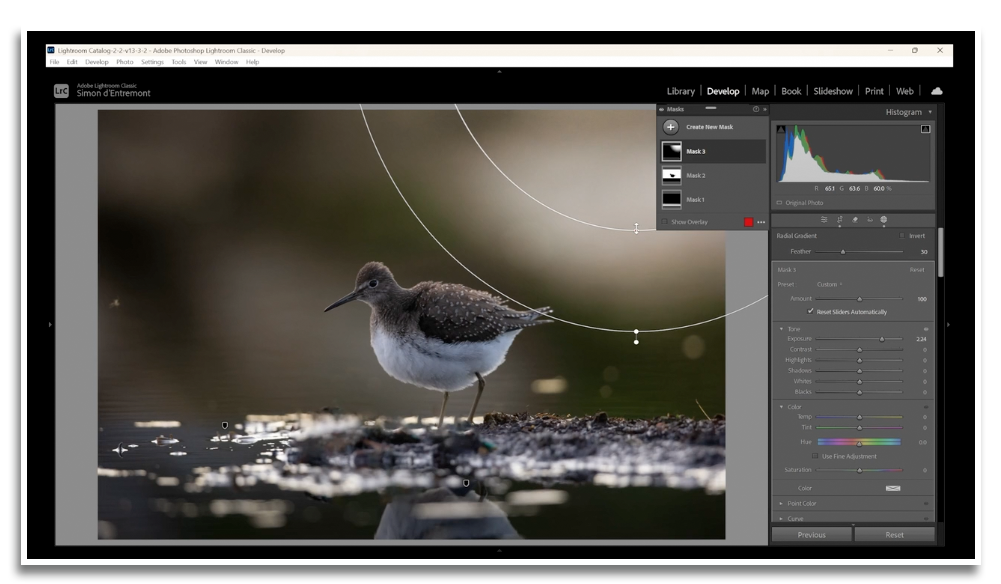Uncheck Reset Sliders Automatically

pos(810,311)
